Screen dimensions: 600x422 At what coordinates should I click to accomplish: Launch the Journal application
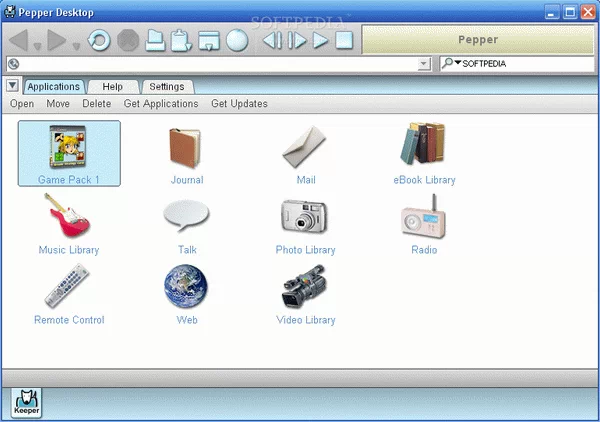point(185,148)
